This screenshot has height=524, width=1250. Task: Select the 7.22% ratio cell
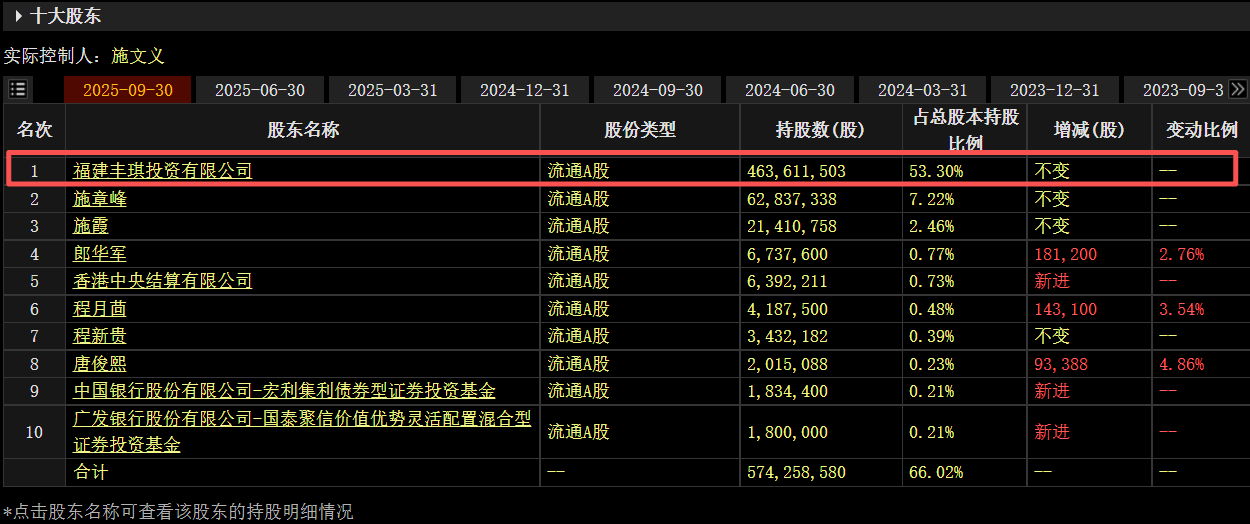[x=932, y=199]
